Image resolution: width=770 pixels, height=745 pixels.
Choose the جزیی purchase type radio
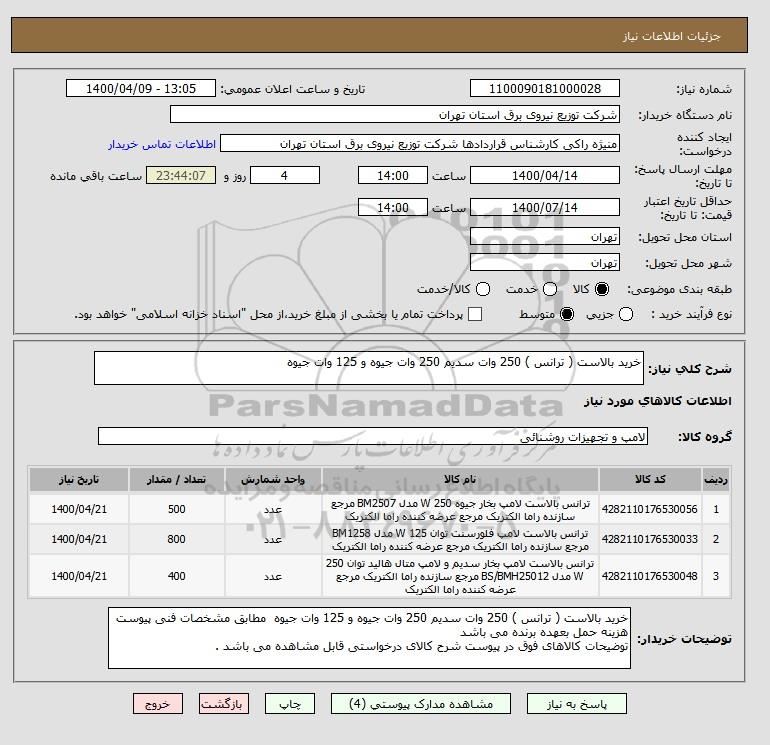pyautogui.click(x=626, y=314)
